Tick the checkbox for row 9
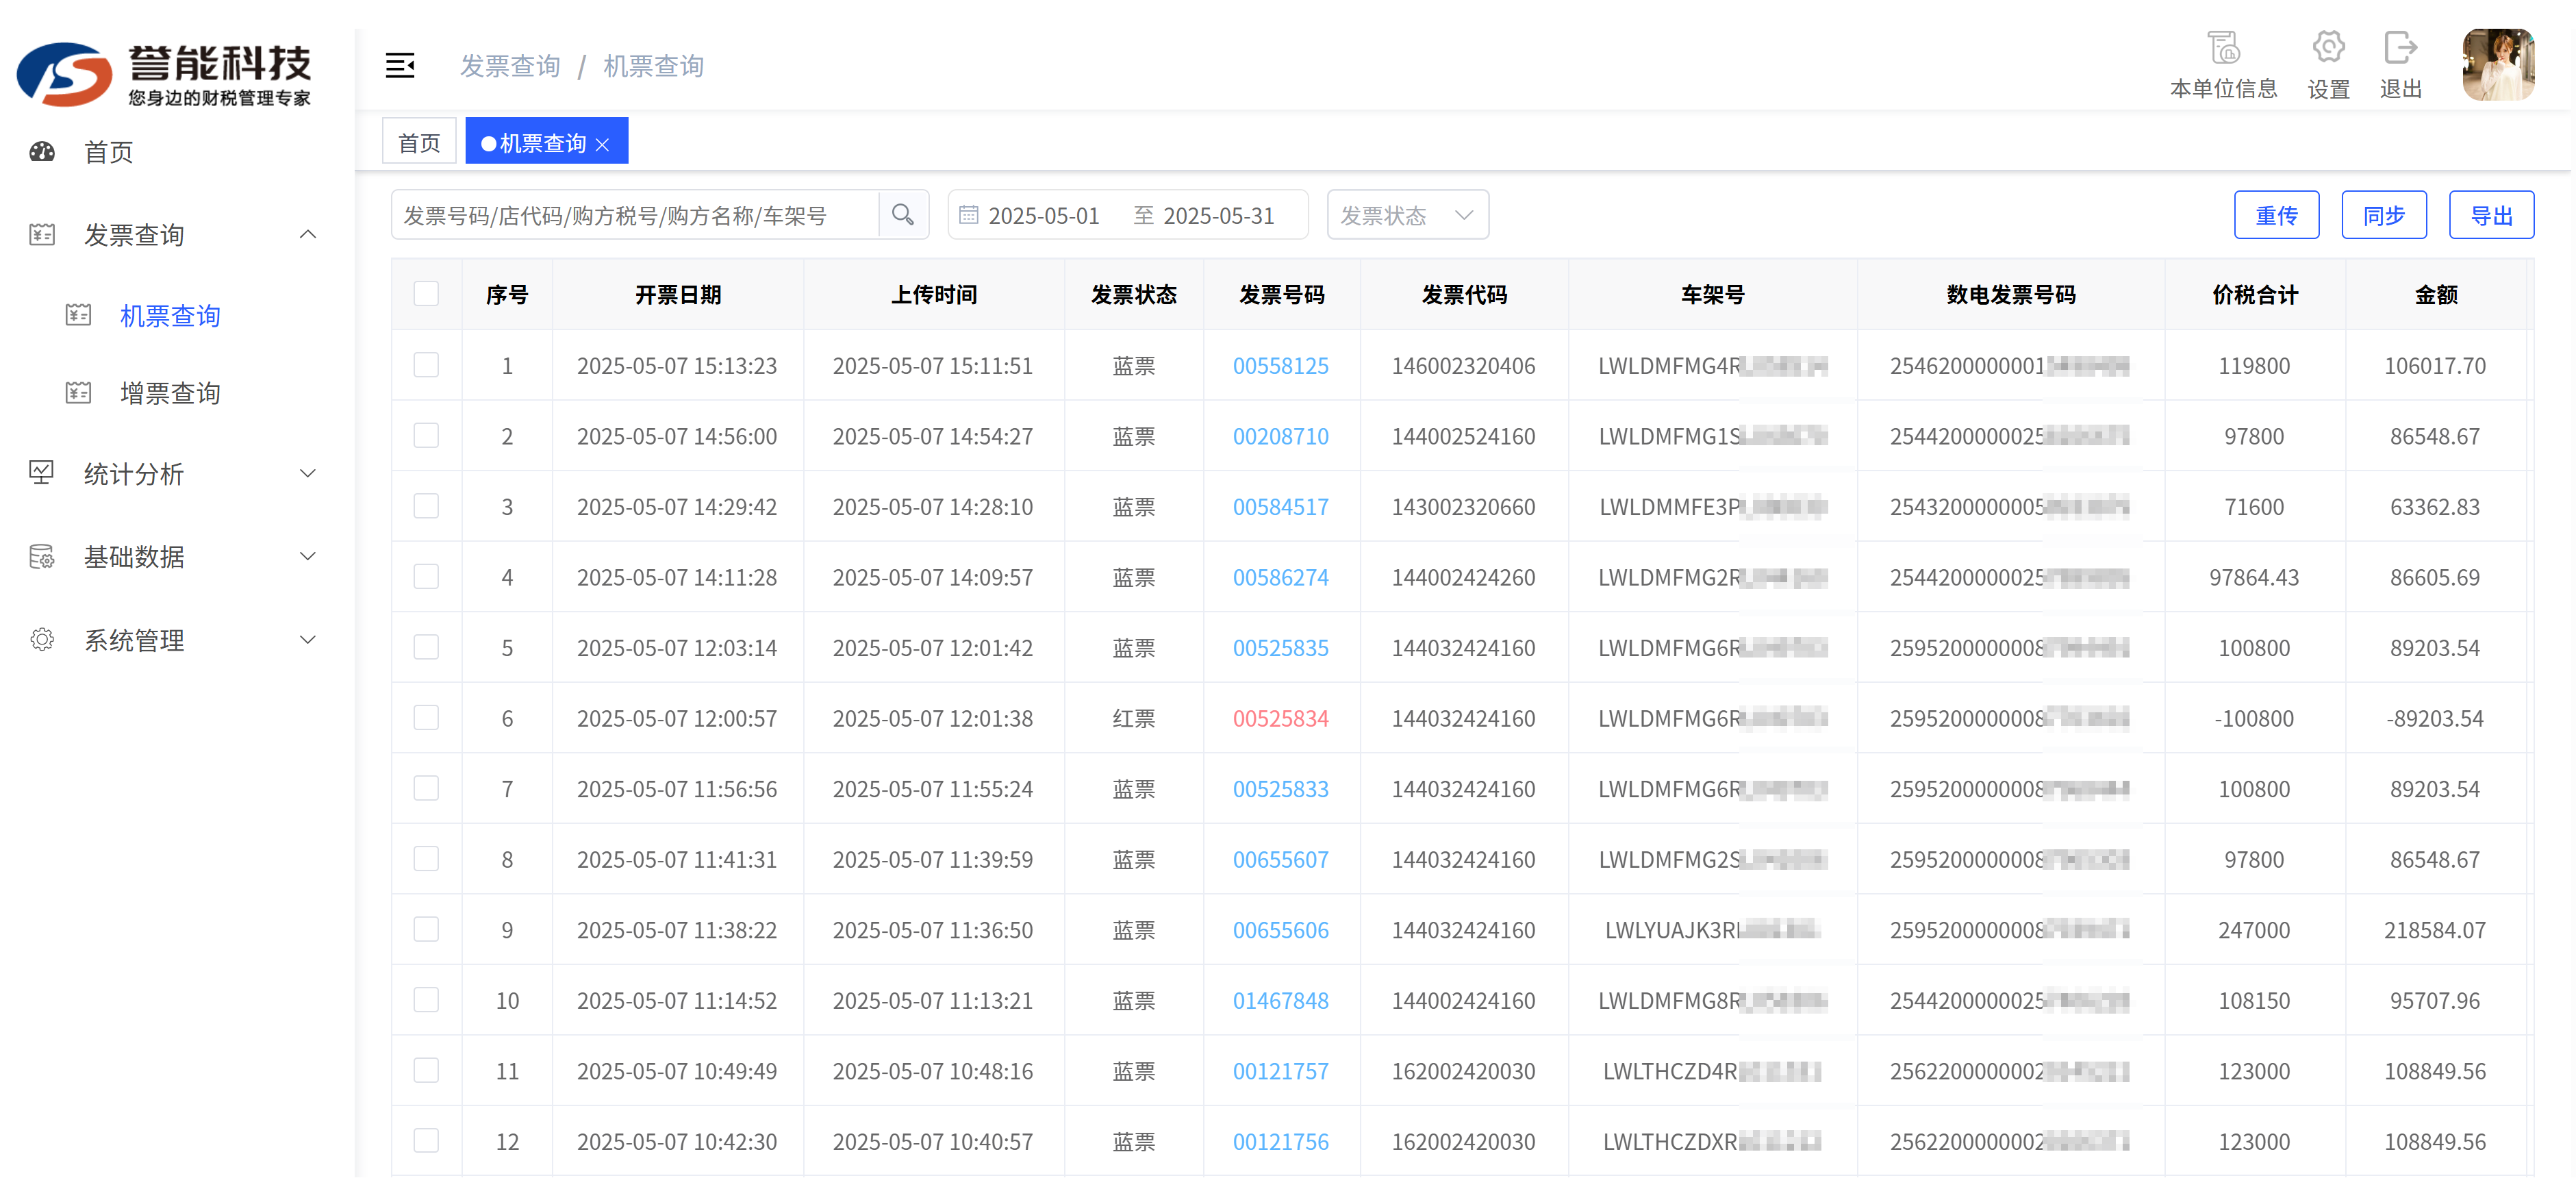Viewport: 2576px width, 1202px height. click(426, 929)
